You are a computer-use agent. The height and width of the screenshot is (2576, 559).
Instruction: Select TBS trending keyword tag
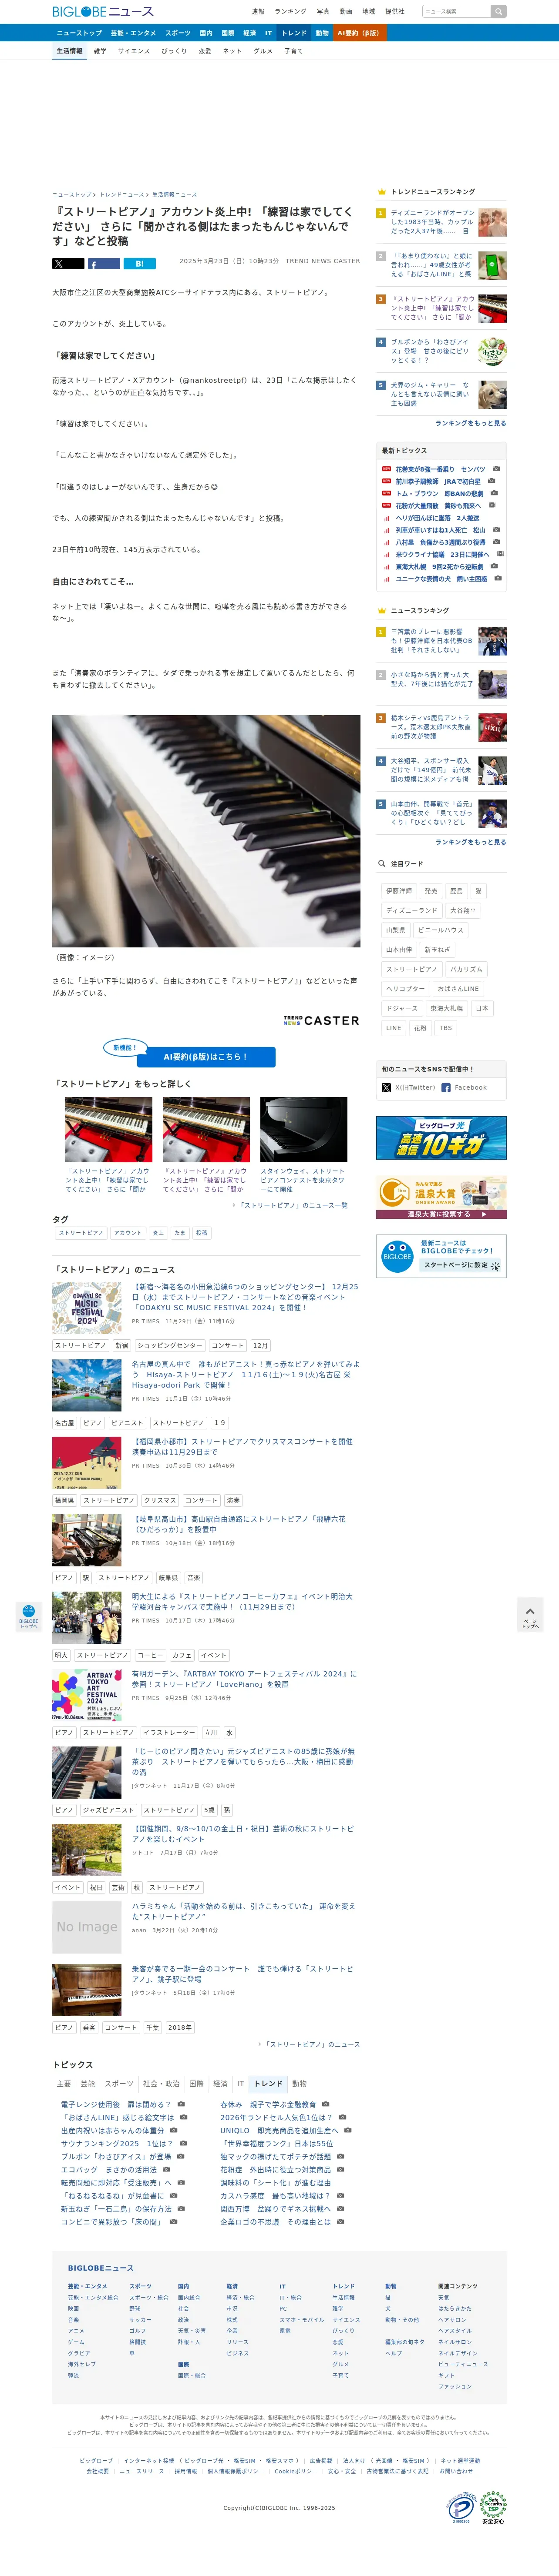point(445,1028)
